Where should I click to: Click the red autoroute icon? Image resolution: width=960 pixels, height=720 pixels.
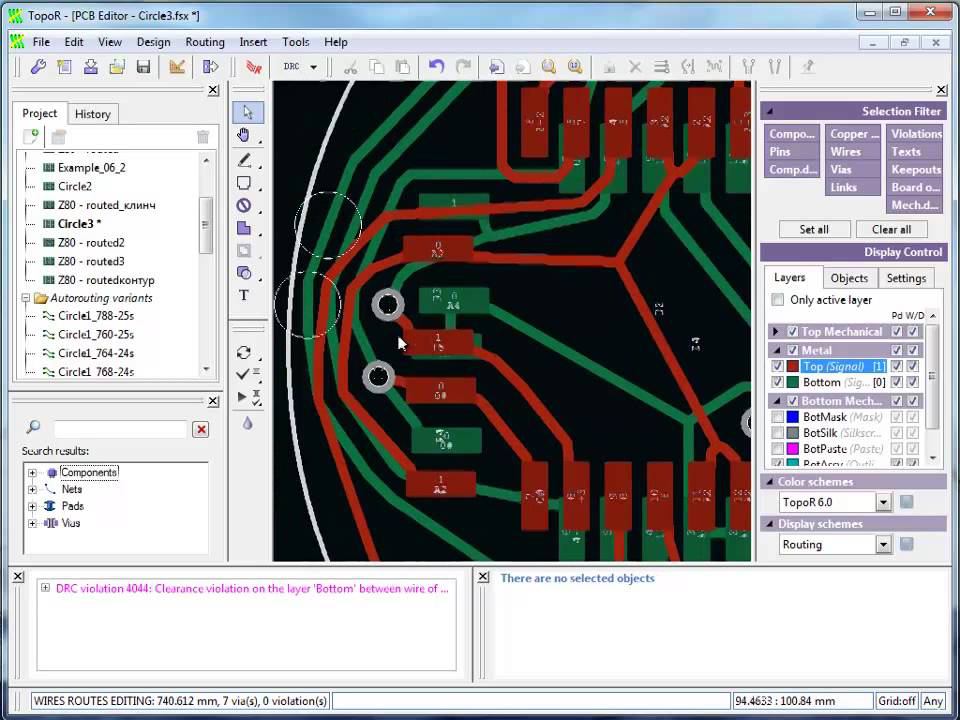coord(253,67)
